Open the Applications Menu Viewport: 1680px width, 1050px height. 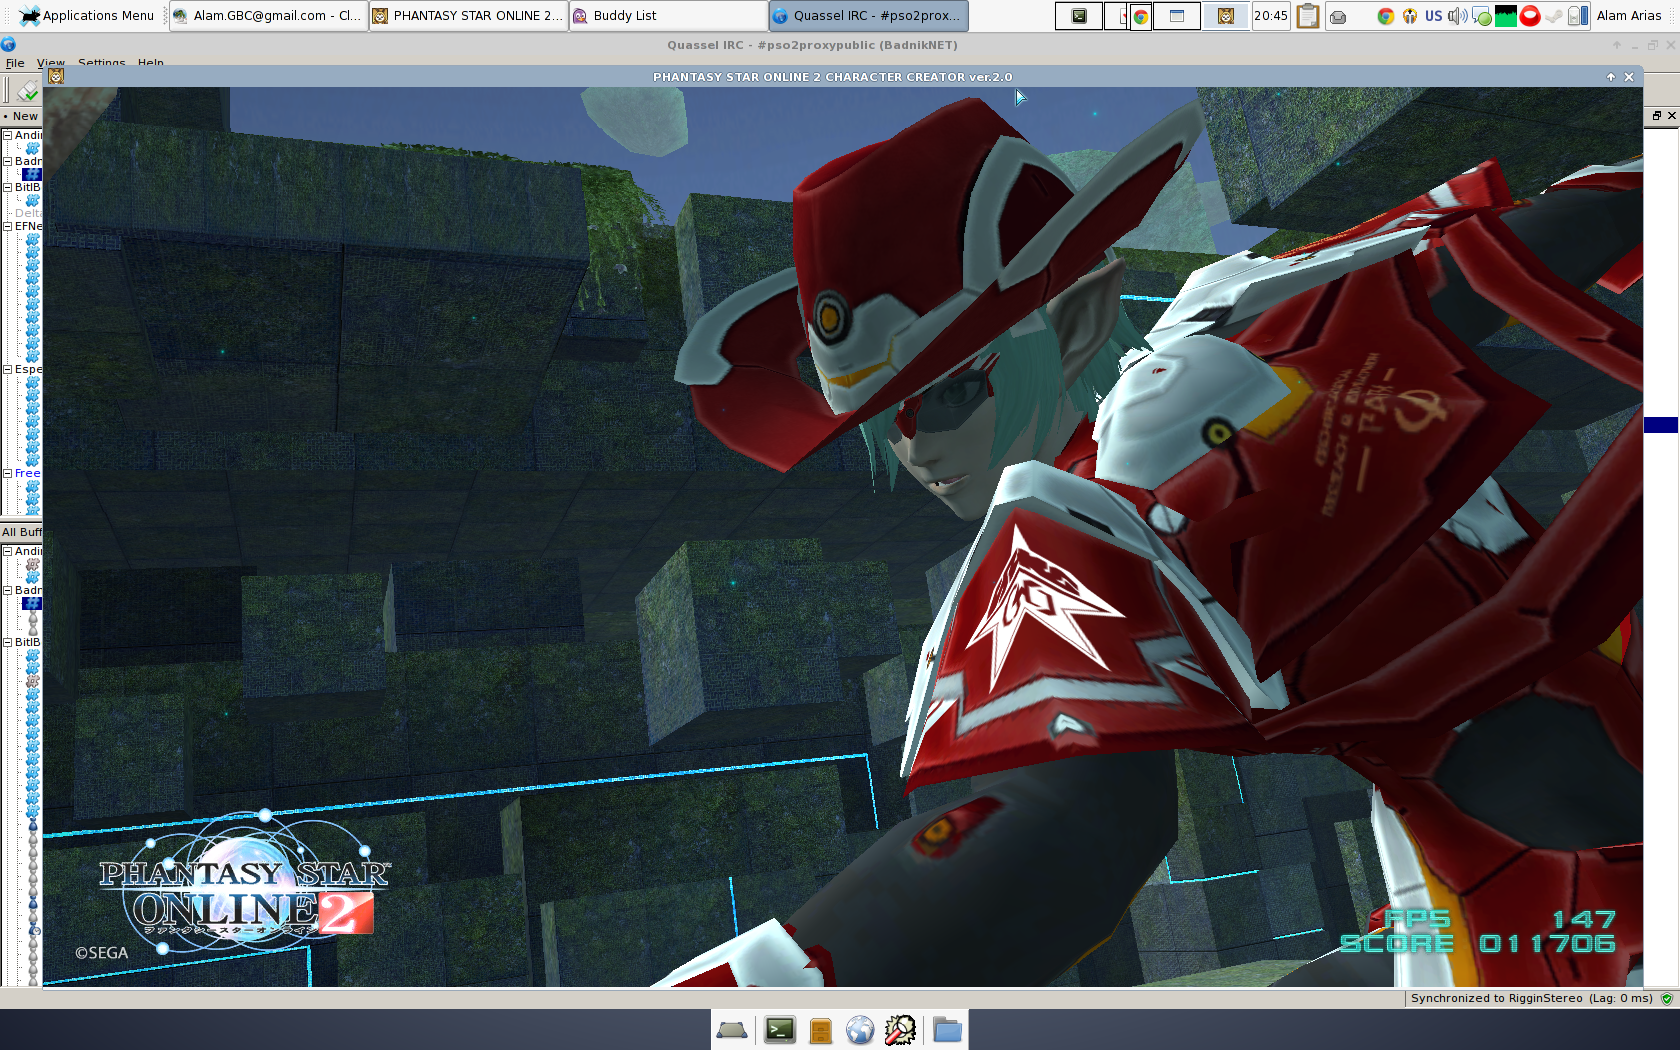tap(88, 15)
